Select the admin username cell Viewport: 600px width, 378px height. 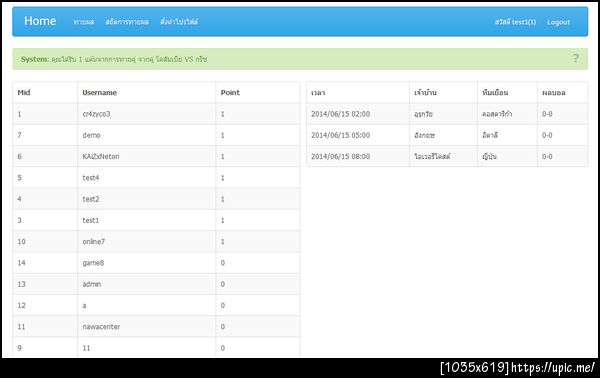pos(92,284)
